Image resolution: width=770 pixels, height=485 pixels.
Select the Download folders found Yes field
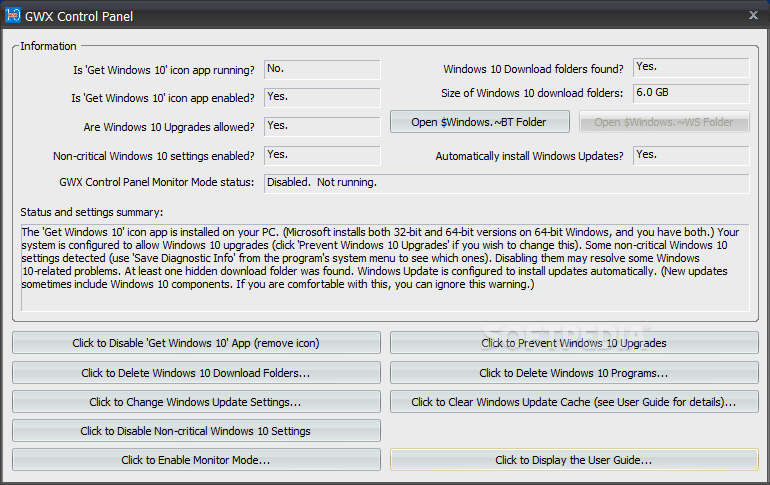click(691, 68)
